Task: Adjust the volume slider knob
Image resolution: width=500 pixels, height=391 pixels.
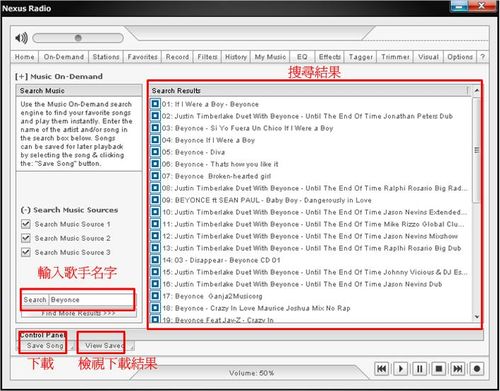Action: coord(78,38)
